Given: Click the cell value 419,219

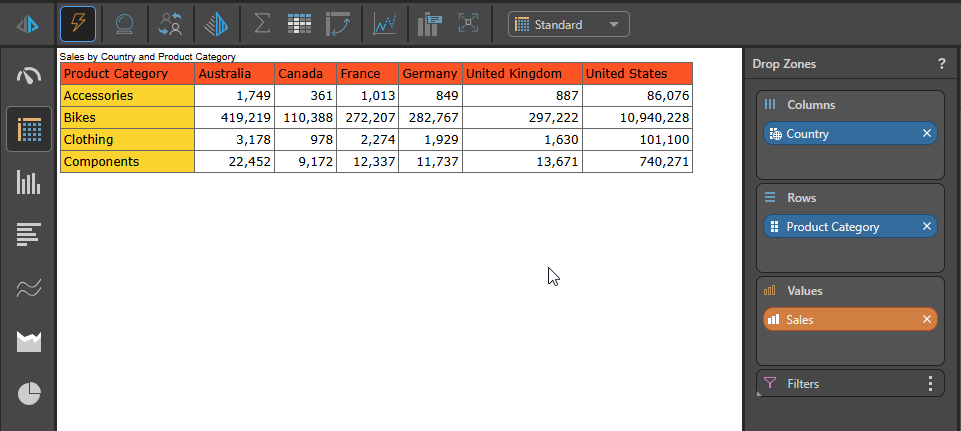Looking at the screenshot, I should tap(235, 118).
